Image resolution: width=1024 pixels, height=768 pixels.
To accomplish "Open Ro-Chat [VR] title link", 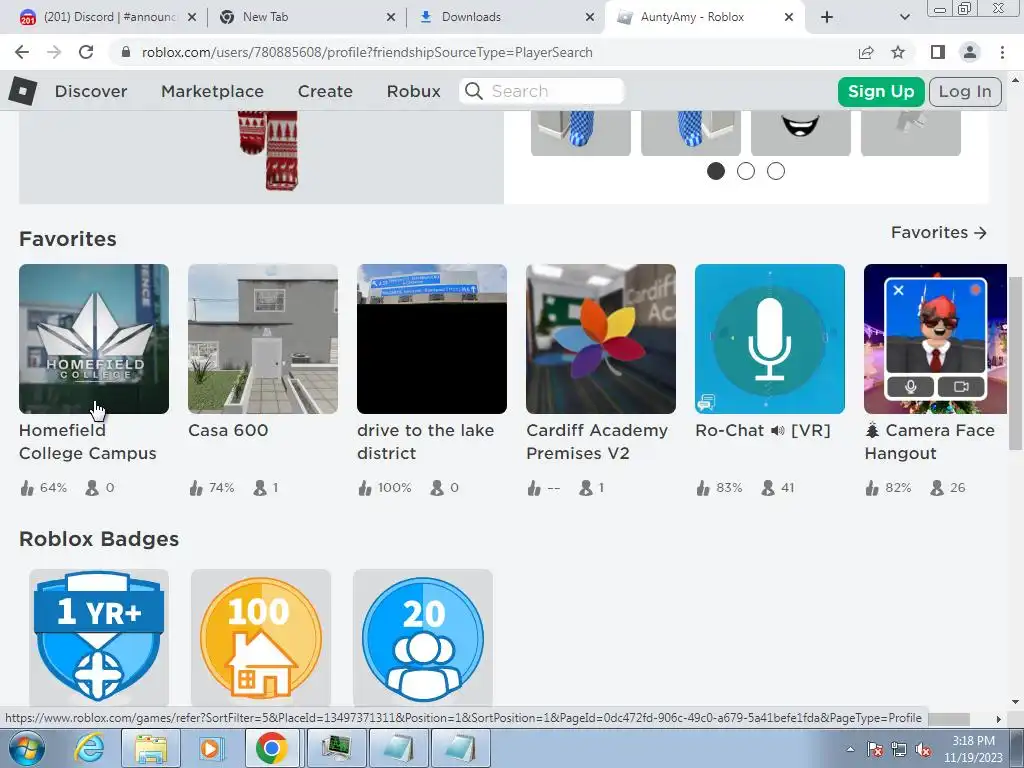I will [762, 430].
